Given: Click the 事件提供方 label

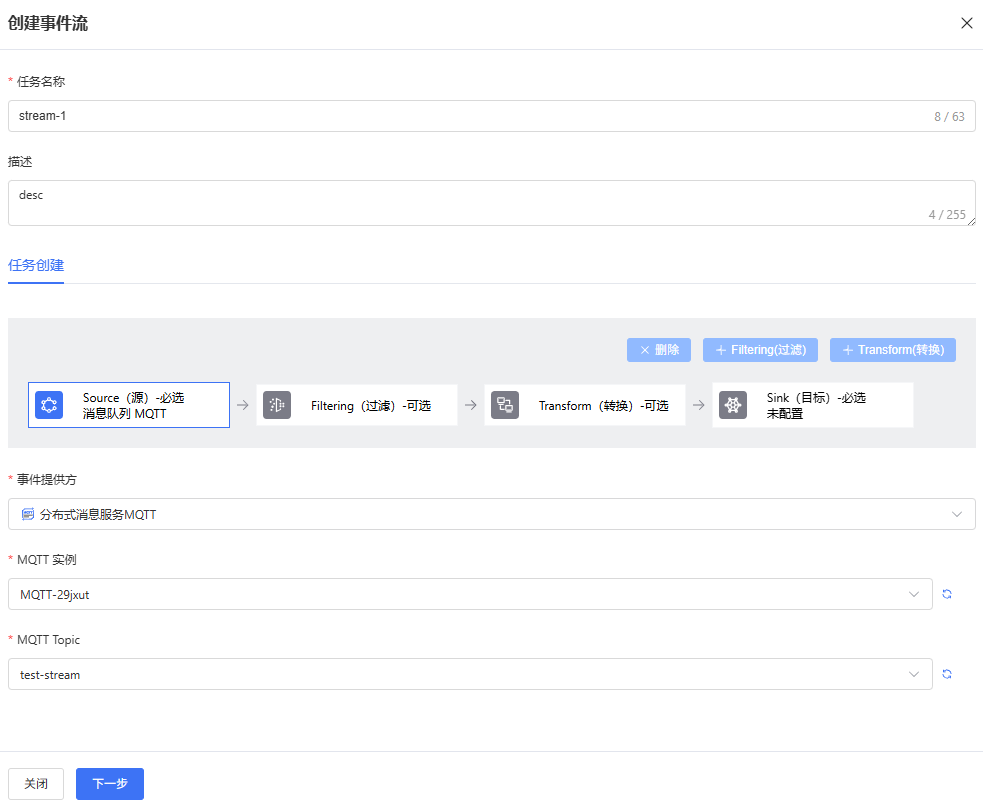Looking at the screenshot, I should coord(46,480).
